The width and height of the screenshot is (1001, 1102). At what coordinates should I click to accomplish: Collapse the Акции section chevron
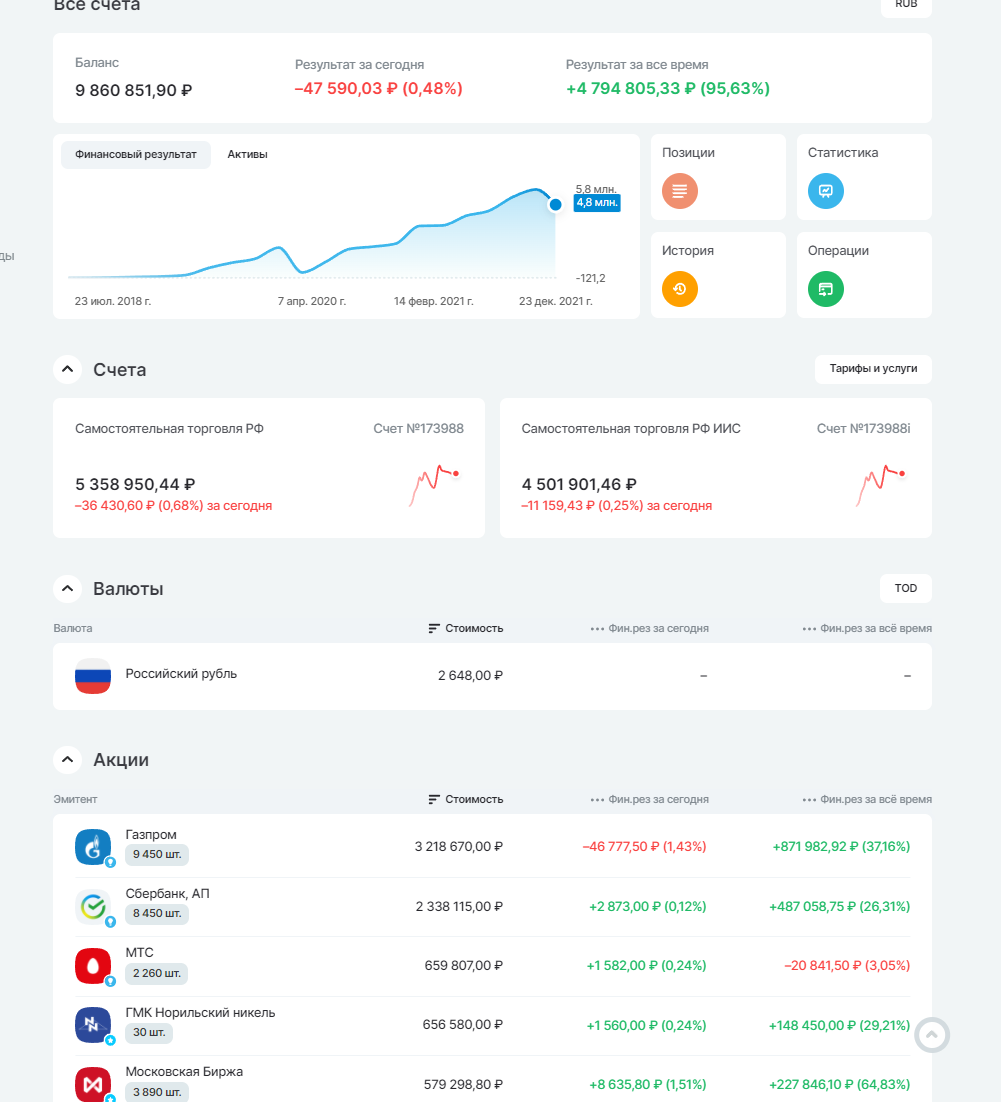click(67, 759)
